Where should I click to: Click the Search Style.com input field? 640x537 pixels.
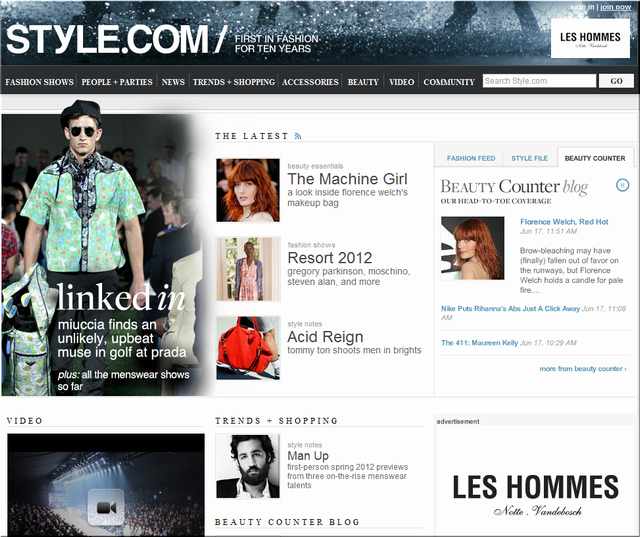pyautogui.click(x=538, y=82)
